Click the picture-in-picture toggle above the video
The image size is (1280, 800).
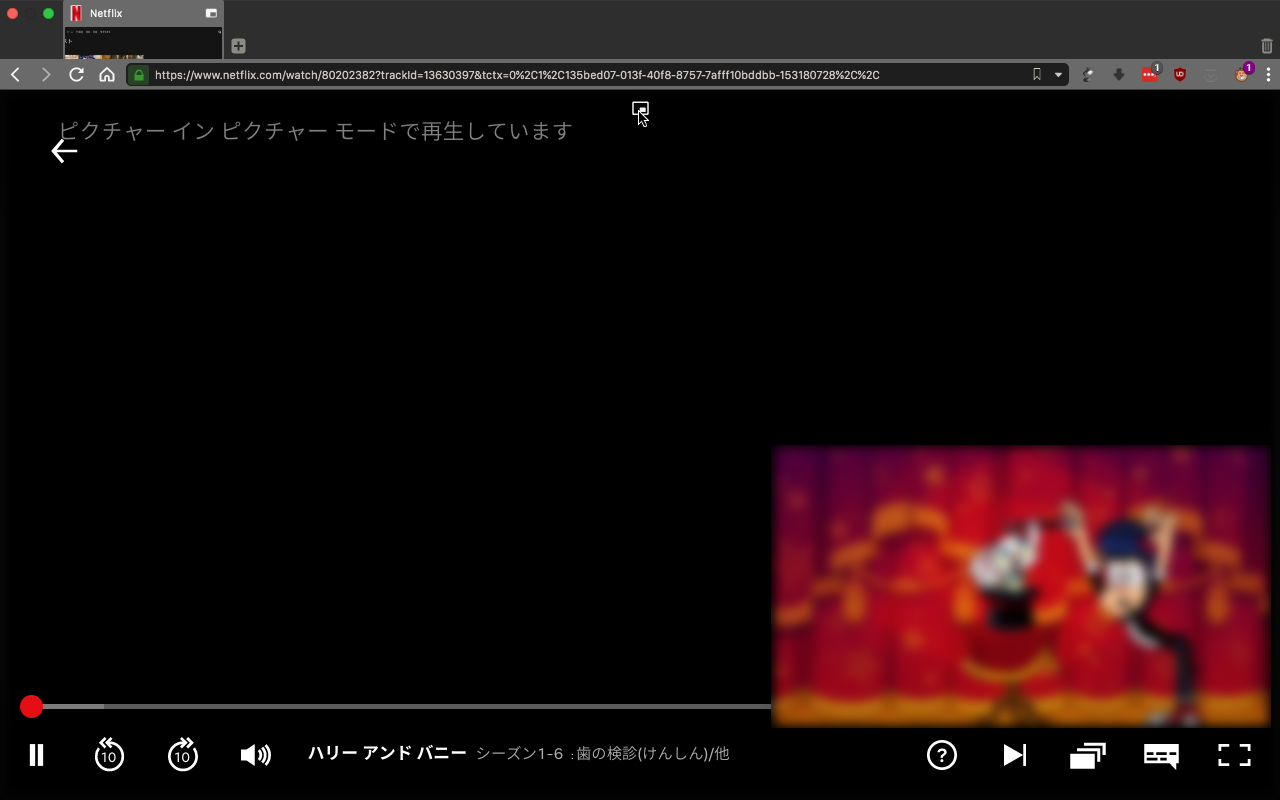pyautogui.click(x=641, y=109)
